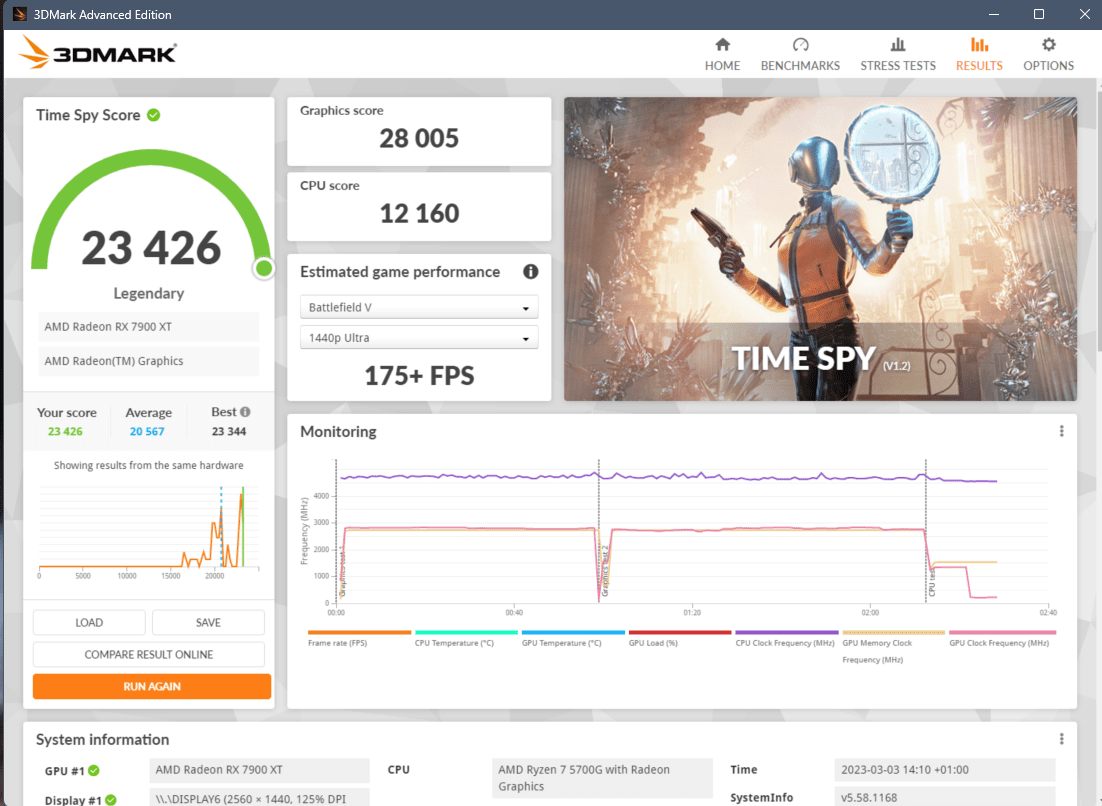1102x806 pixels.
Task: Click the LOAD button
Action: (x=89, y=623)
